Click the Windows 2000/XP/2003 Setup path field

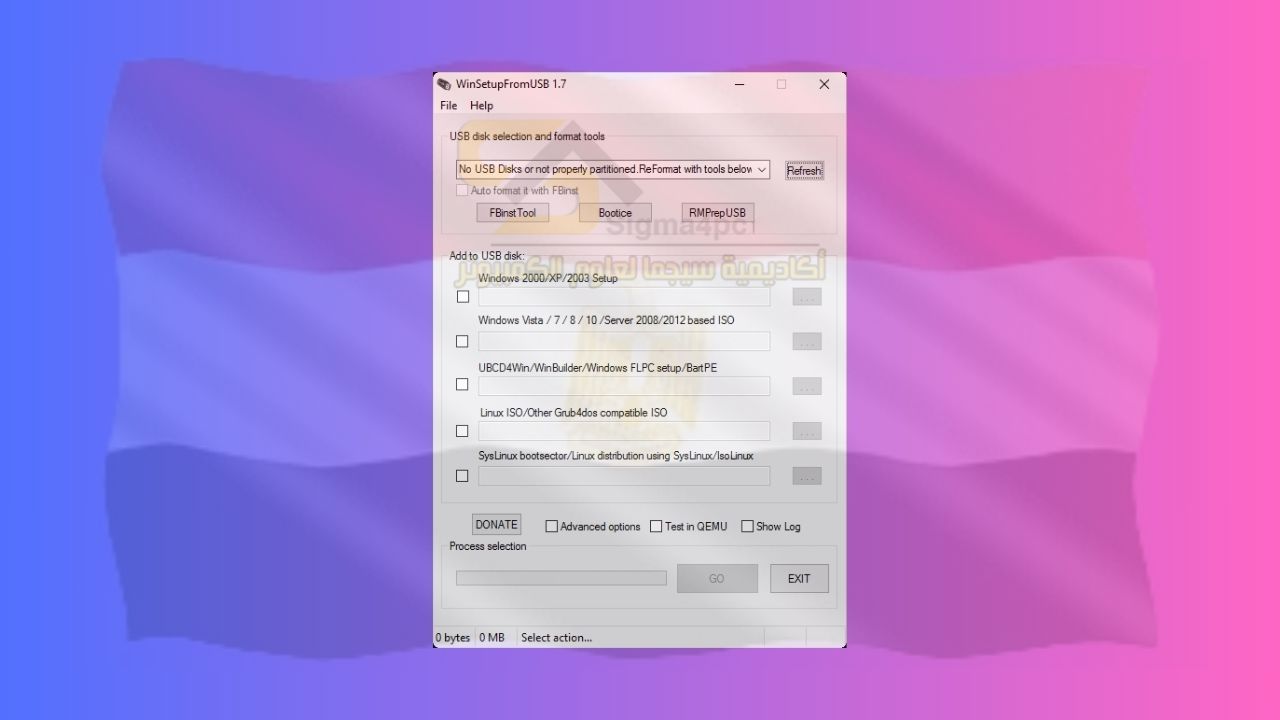tap(624, 297)
